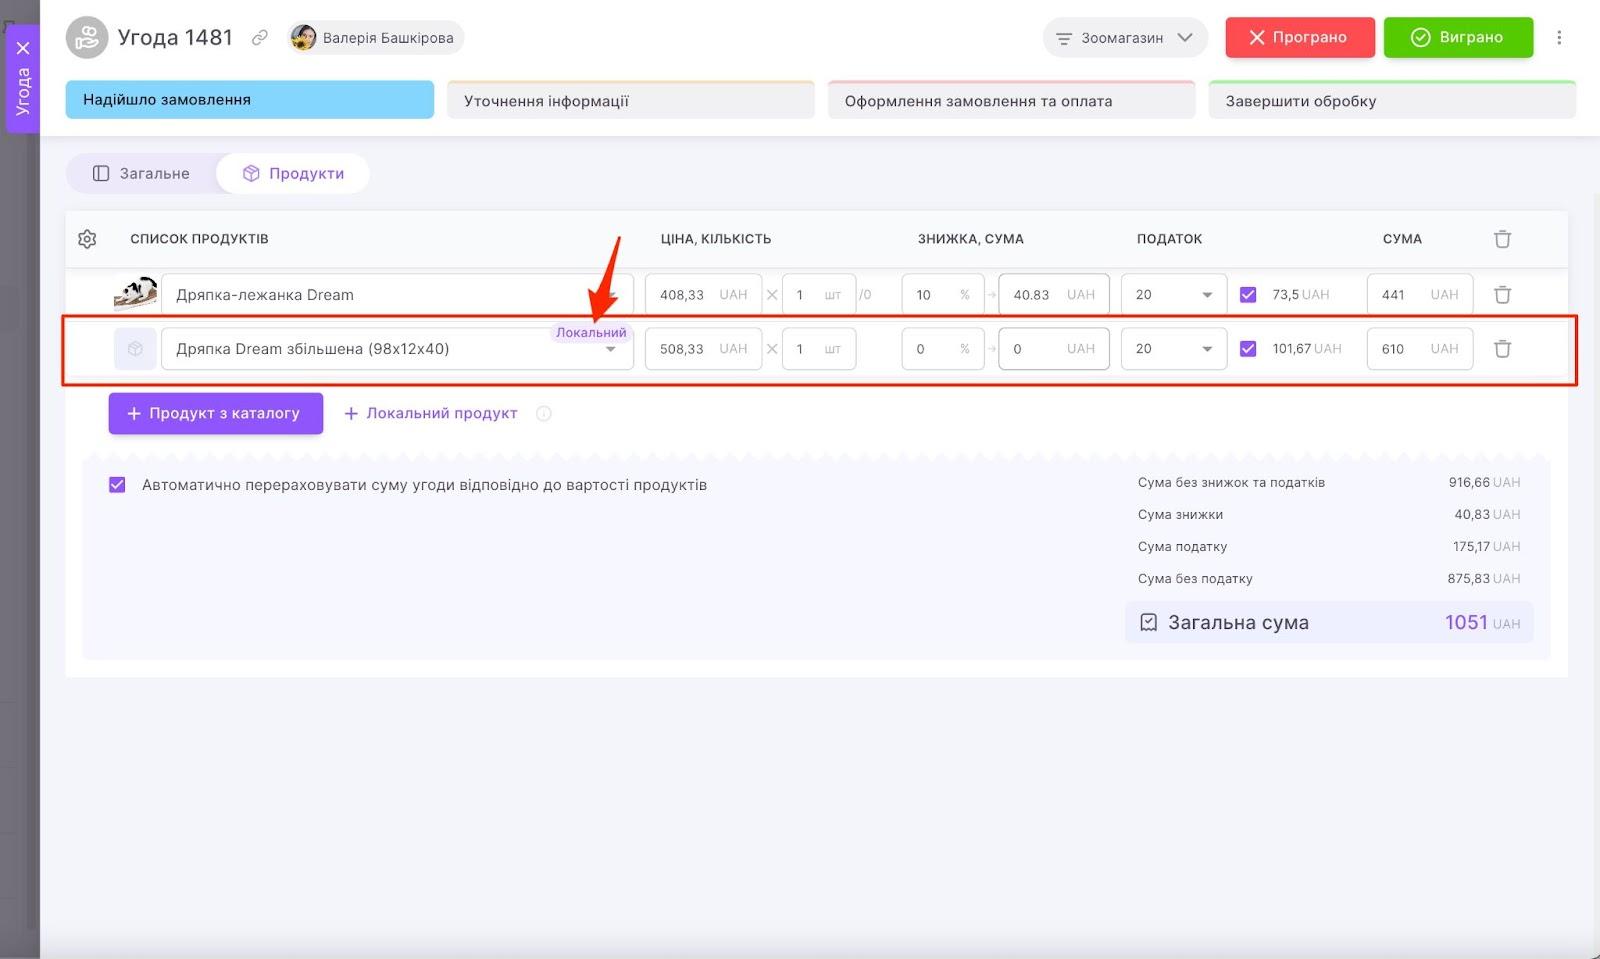Click the СПИСОК ПРОДУКТІВ column header
The width and height of the screenshot is (1600, 959).
tap(199, 239)
